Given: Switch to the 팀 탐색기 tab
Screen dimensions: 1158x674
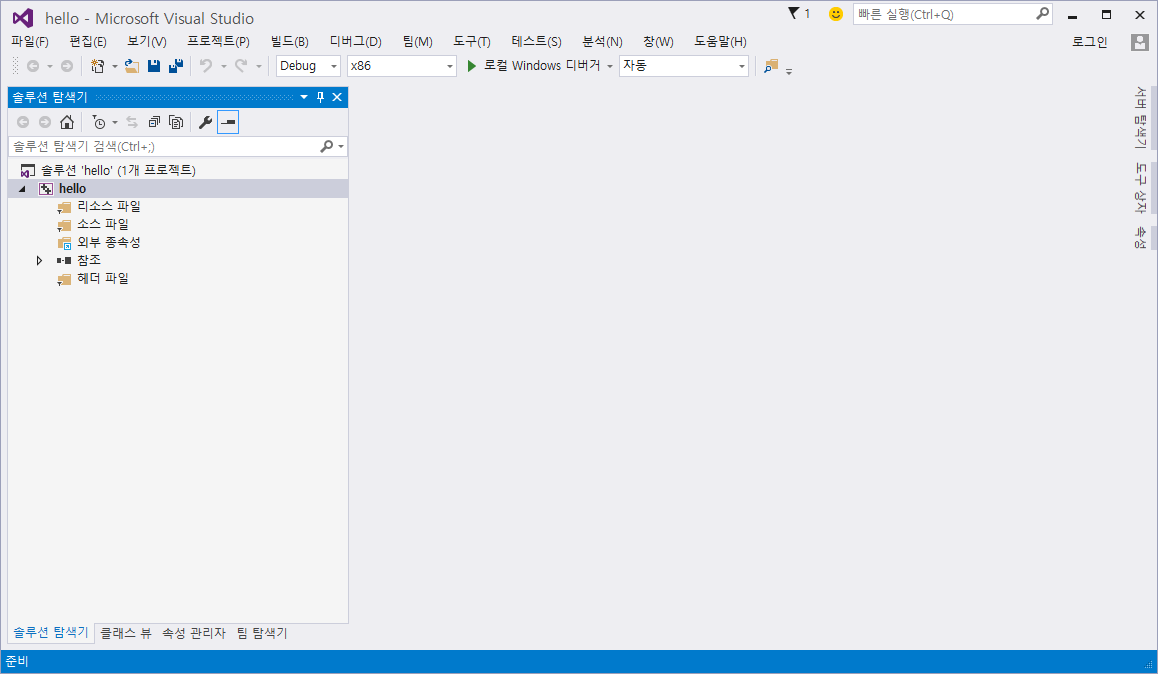Looking at the screenshot, I should coord(262,633).
